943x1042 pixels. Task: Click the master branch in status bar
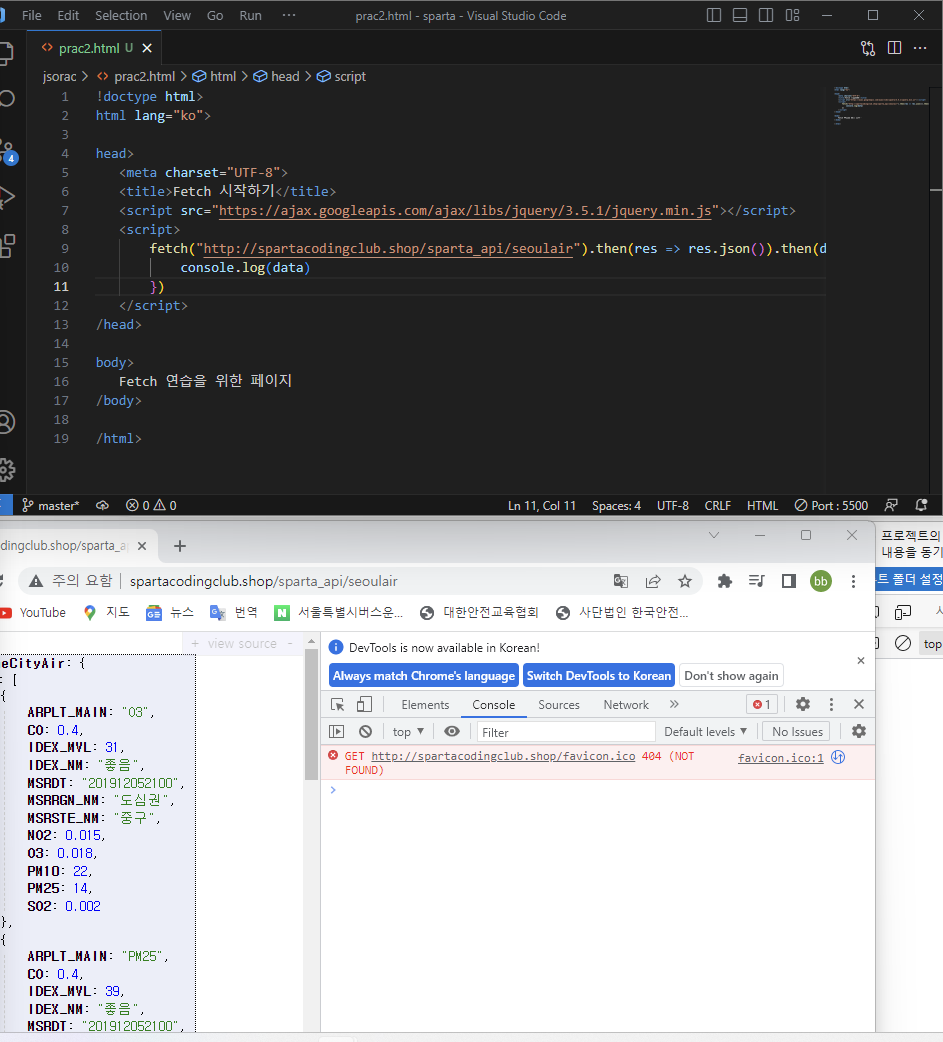[51, 506]
